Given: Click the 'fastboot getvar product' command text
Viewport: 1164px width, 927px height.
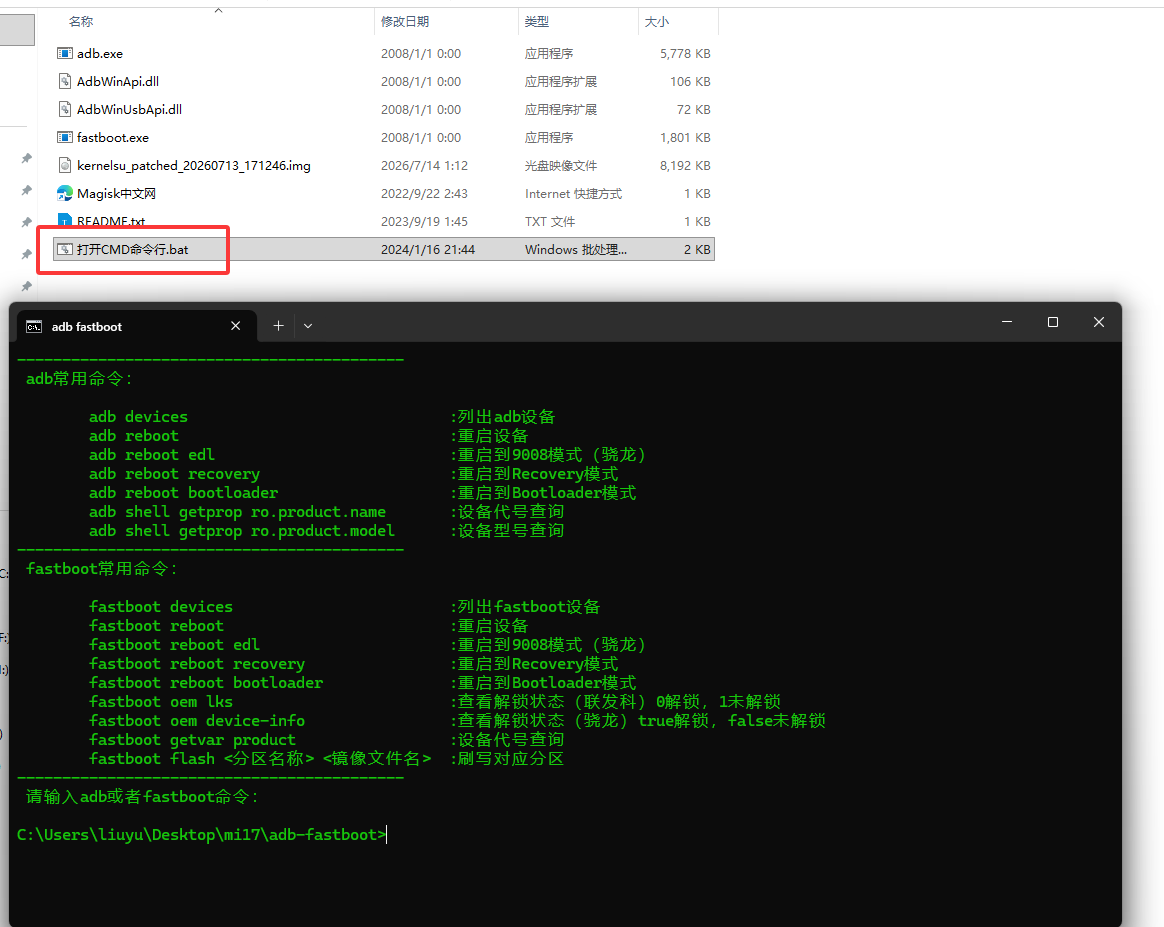Looking at the screenshot, I should pos(192,740).
